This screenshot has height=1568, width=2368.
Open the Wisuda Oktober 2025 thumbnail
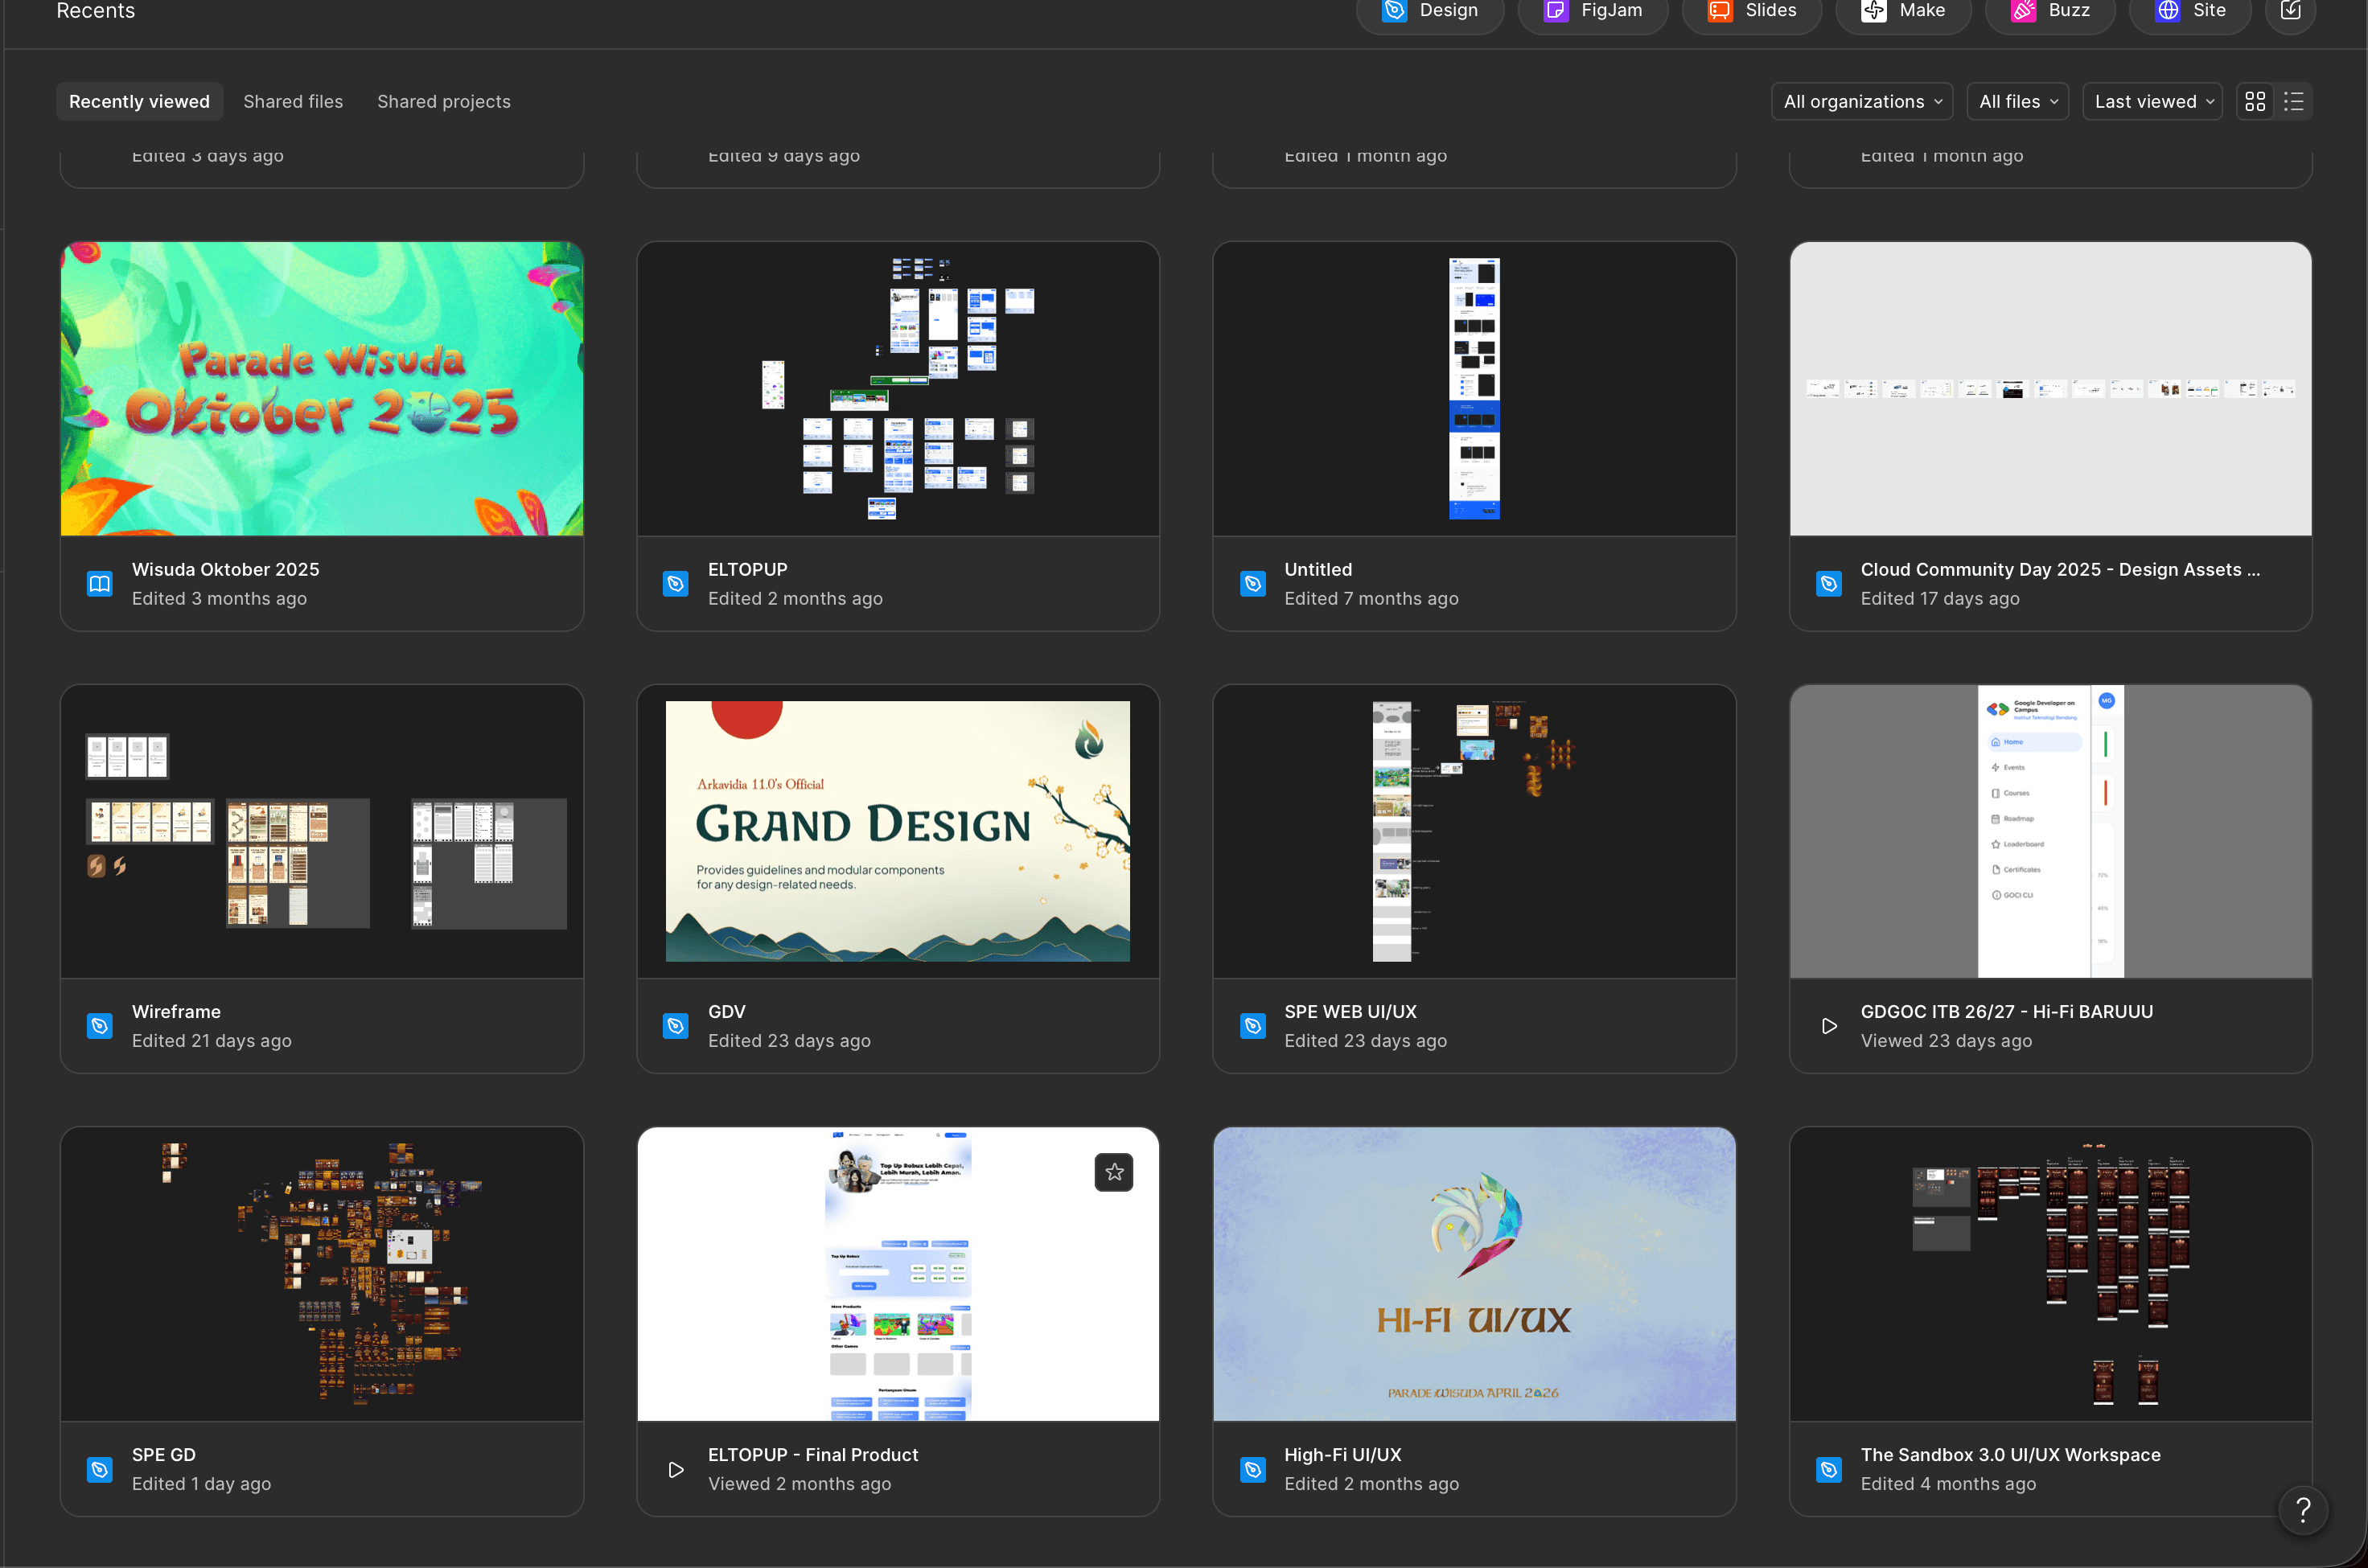click(x=322, y=388)
